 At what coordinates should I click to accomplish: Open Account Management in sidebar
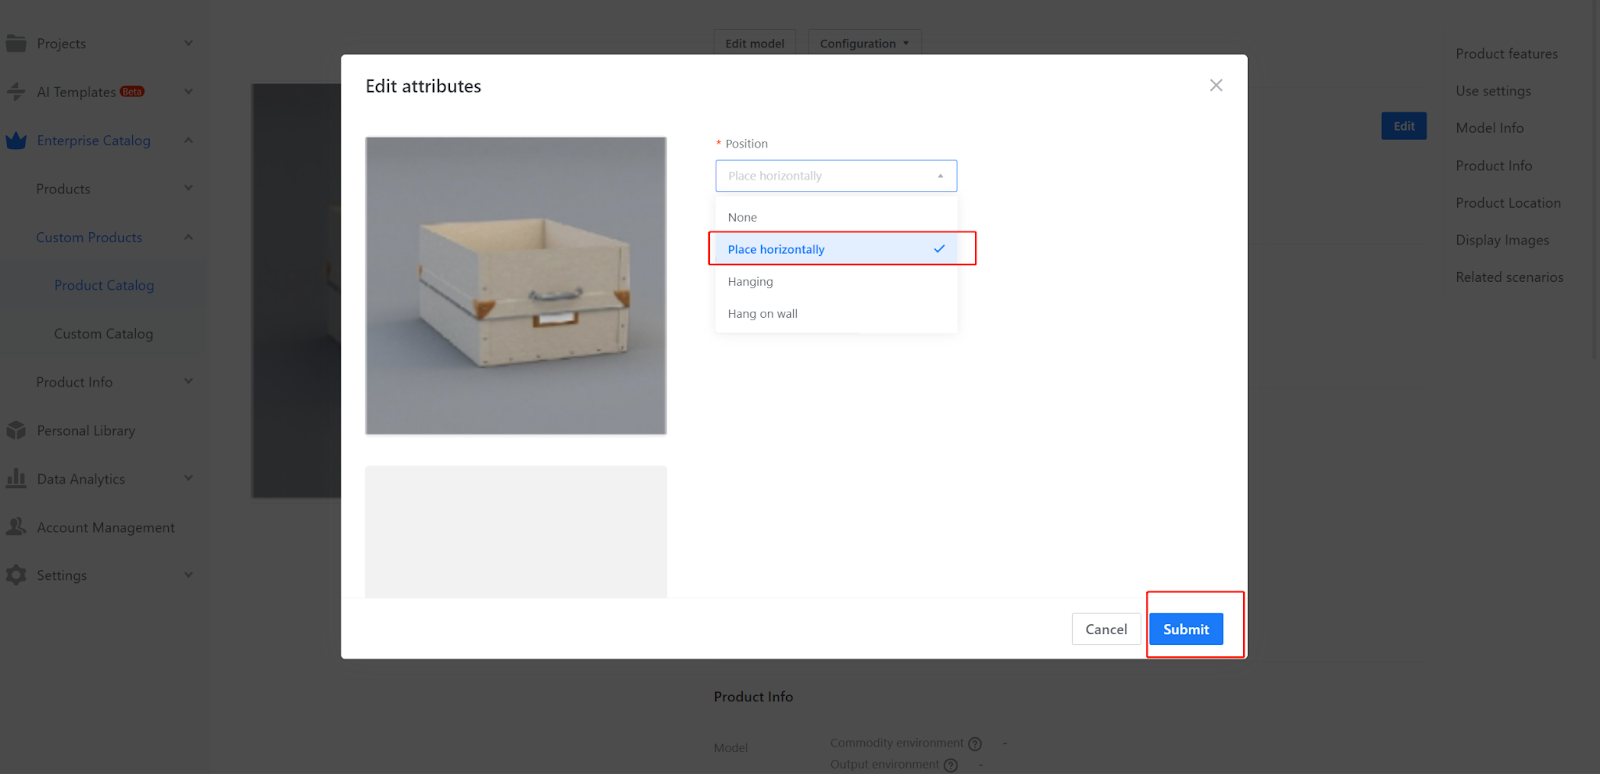tap(106, 528)
